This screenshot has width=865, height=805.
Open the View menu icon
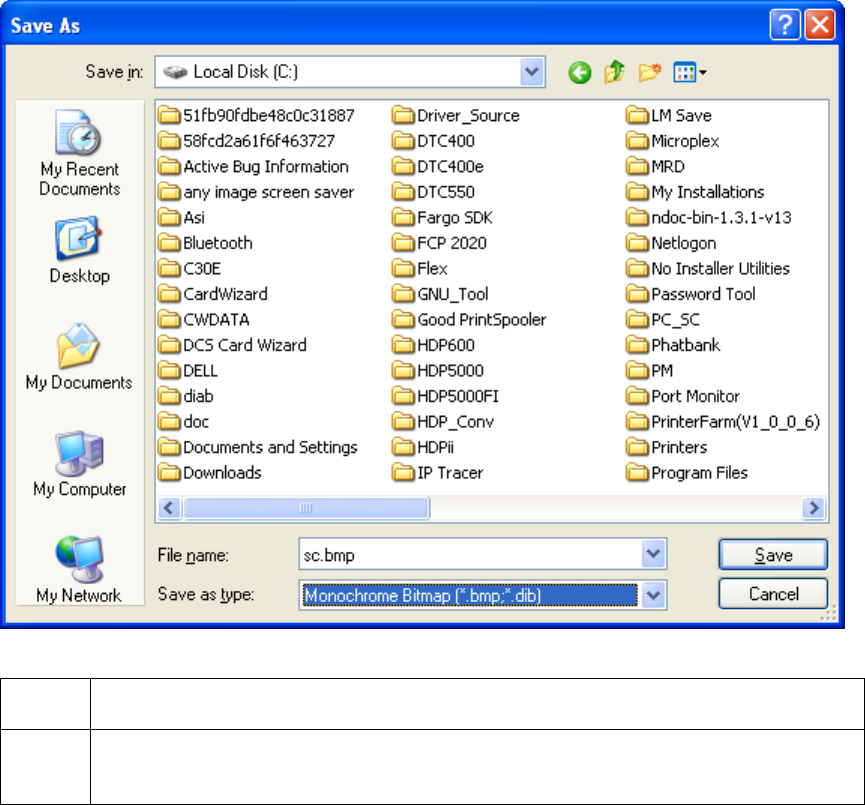(x=690, y=72)
